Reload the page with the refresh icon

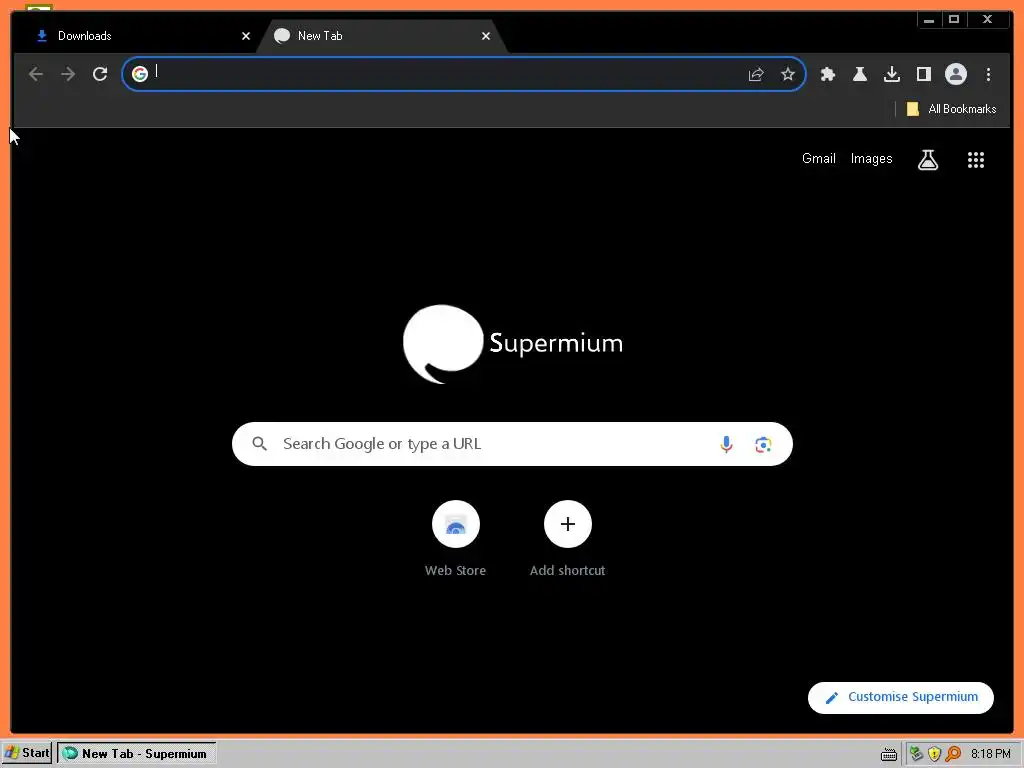pyautogui.click(x=100, y=74)
